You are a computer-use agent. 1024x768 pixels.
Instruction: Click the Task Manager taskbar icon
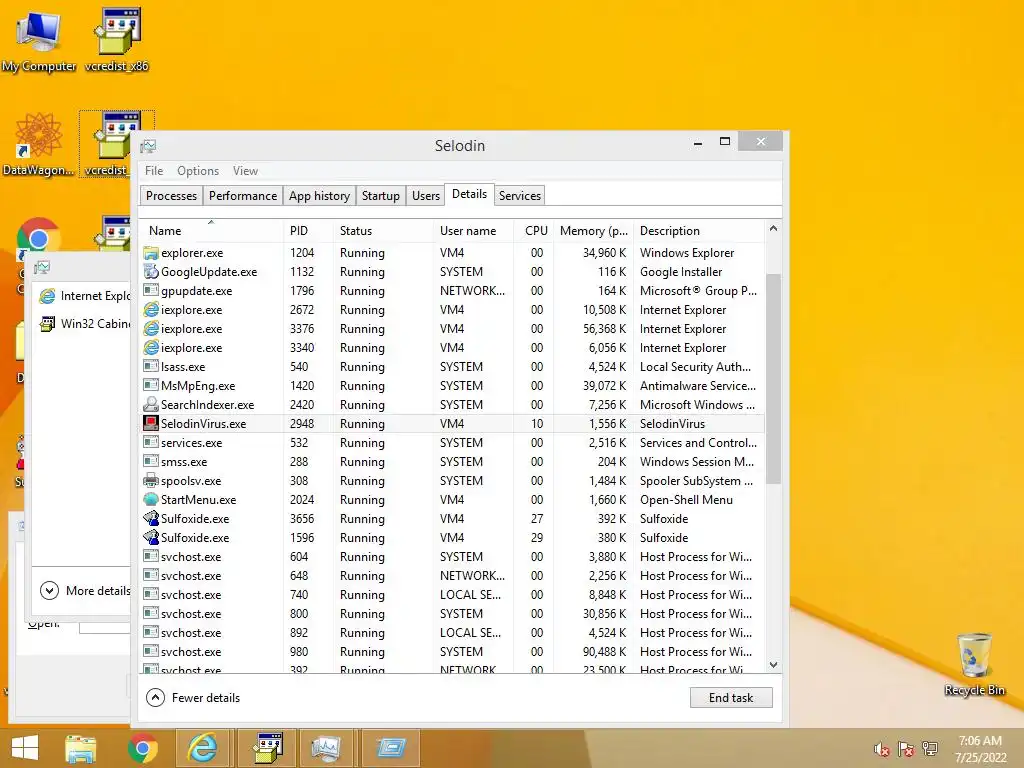326,748
